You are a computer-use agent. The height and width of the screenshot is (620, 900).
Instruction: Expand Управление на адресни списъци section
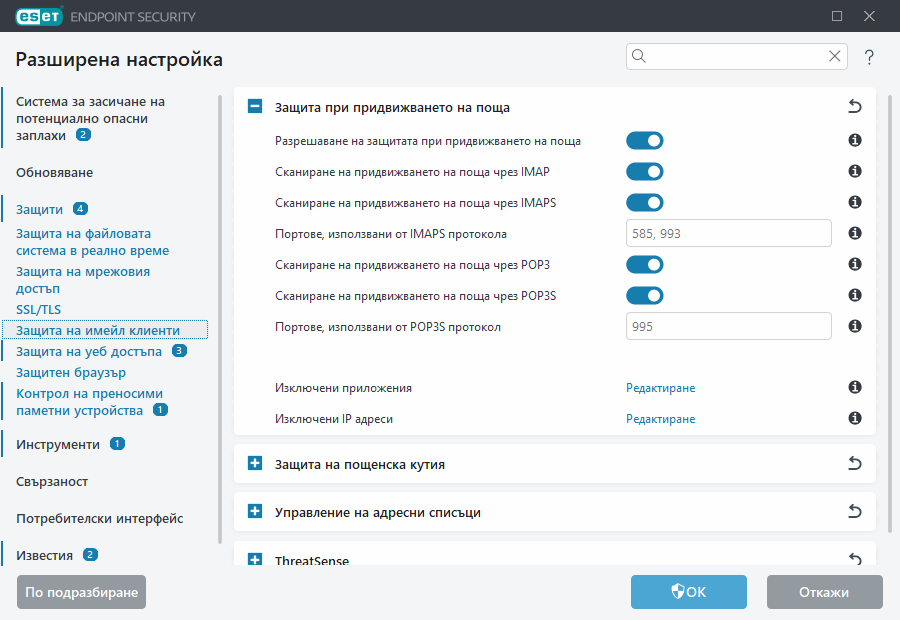coord(255,512)
